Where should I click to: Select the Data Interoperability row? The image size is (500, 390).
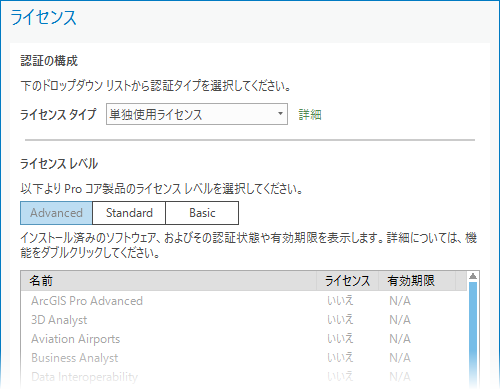pos(244,377)
